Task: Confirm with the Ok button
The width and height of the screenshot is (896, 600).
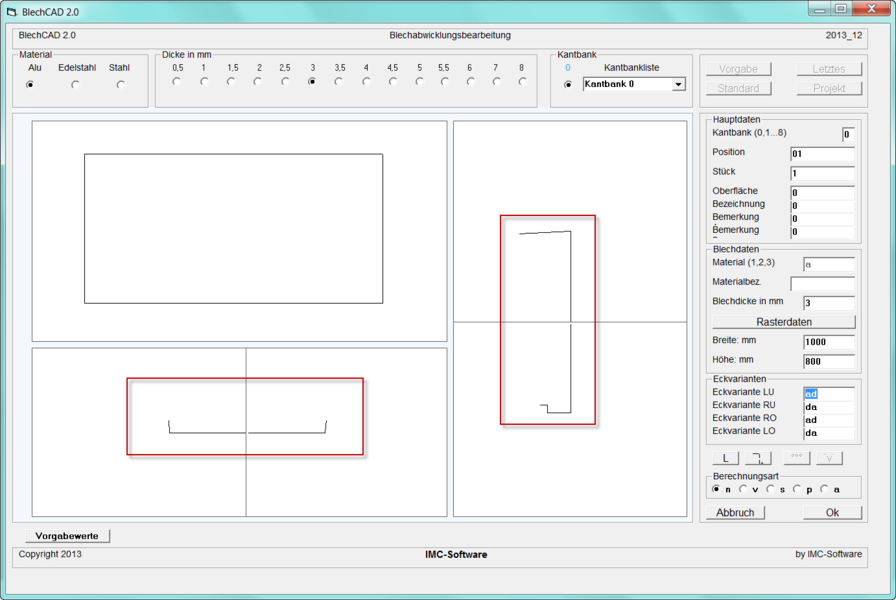Action: pyautogui.click(x=833, y=513)
